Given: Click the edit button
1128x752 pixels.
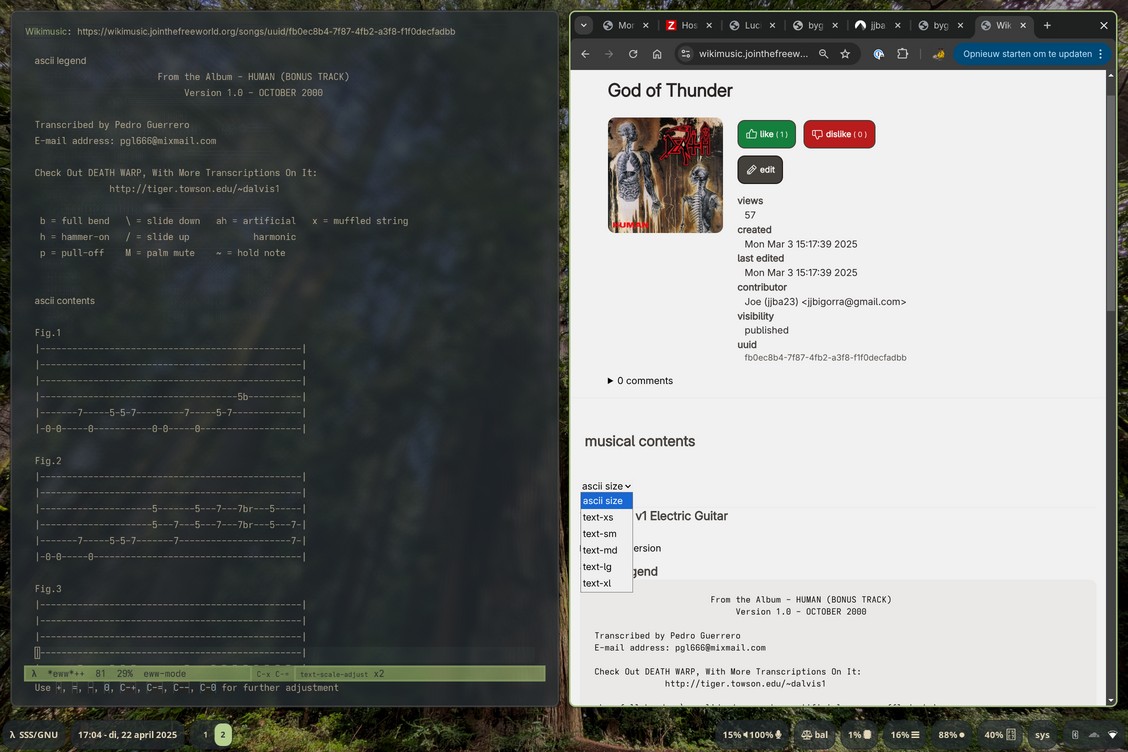Looking at the screenshot, I should coord(760,170).
